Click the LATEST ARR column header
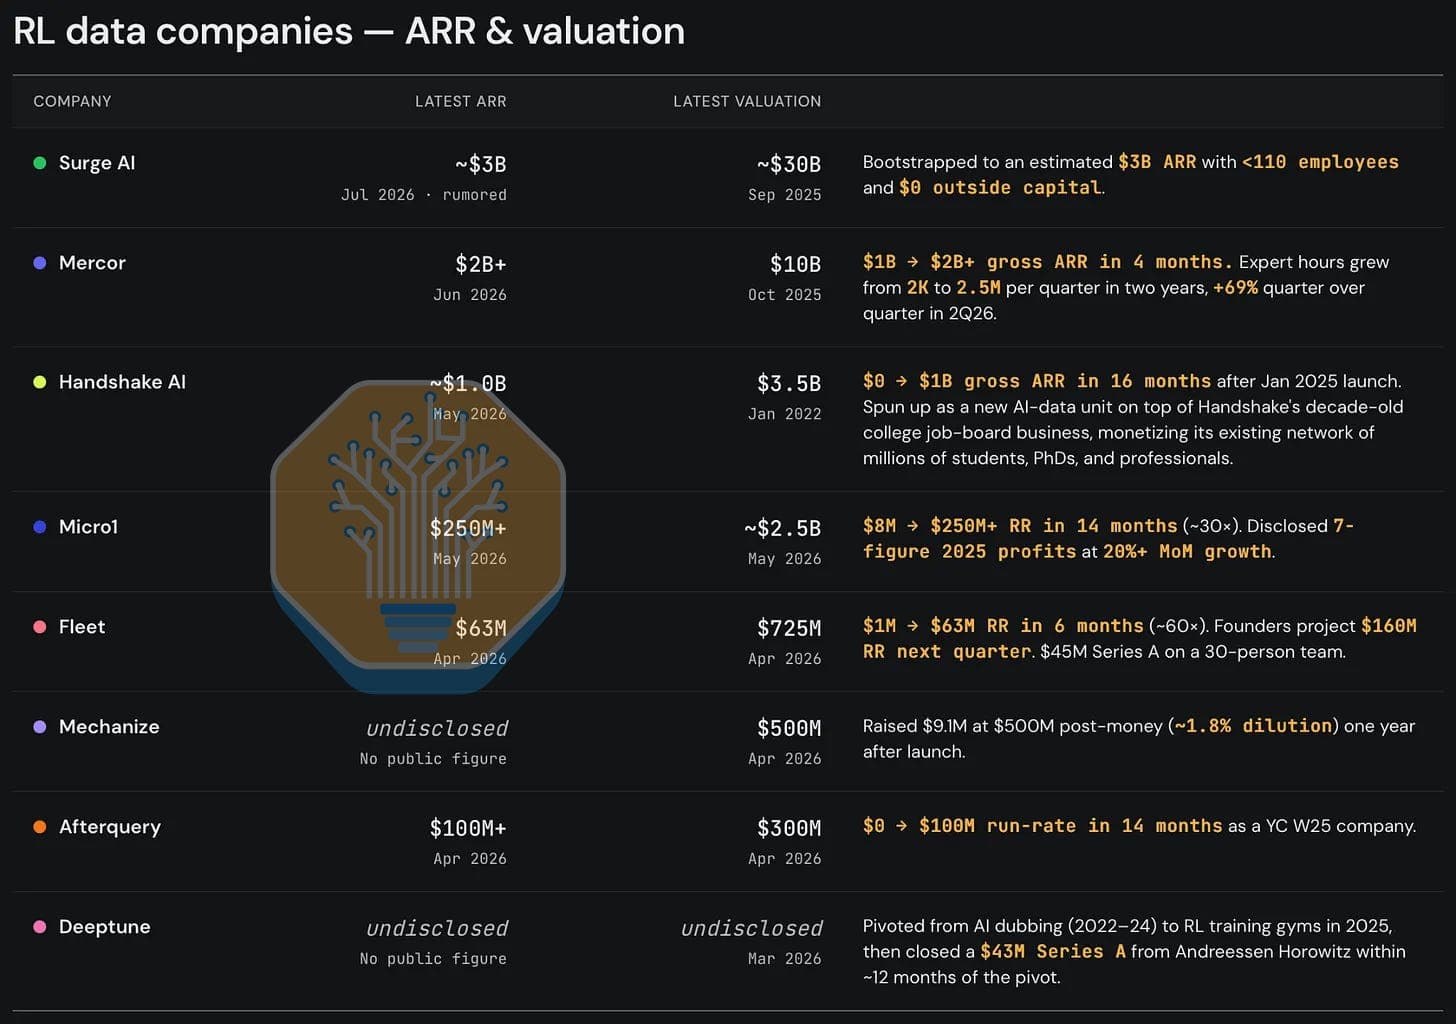Image resolution: width=1456 pixels, height=1024 pixels. click(460, 101)
